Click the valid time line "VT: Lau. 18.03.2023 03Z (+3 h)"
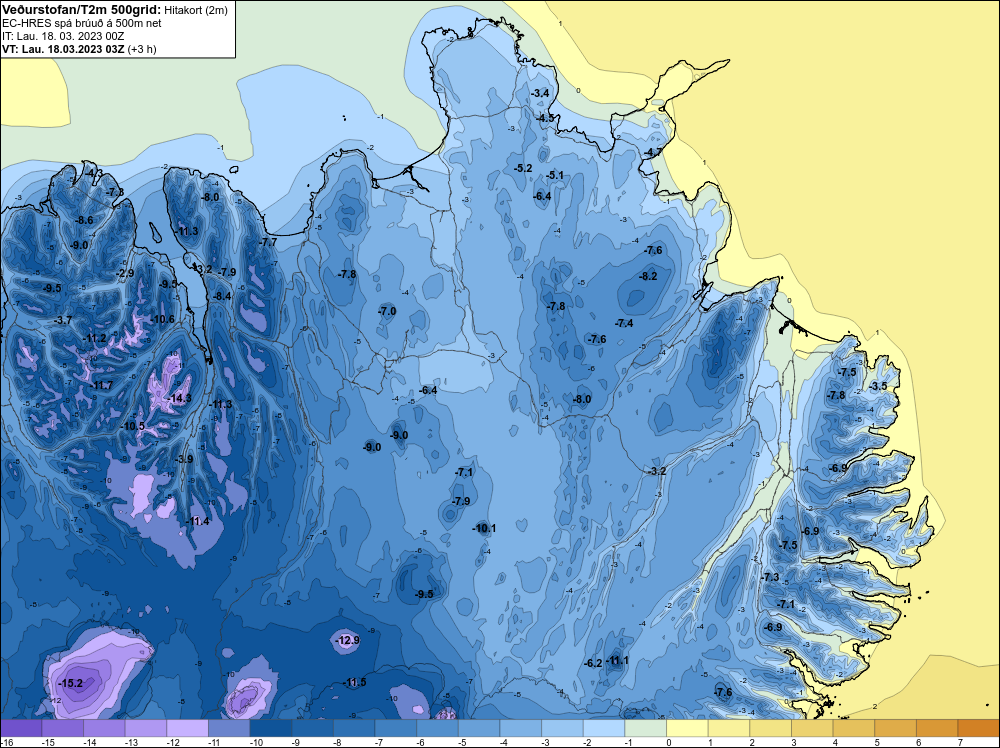Viewport: 1000px width, 748px height. 79,48
